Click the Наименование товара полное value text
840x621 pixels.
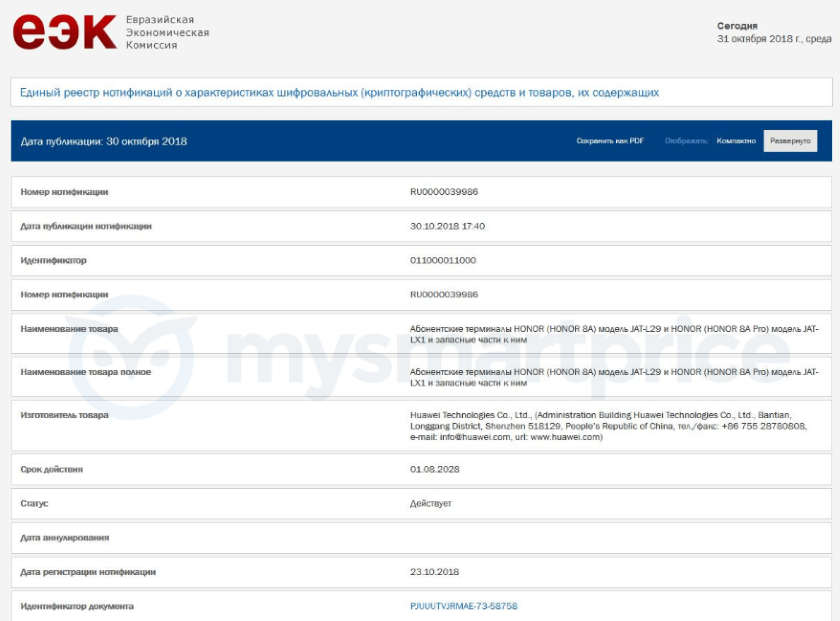[x=614, y=377]
